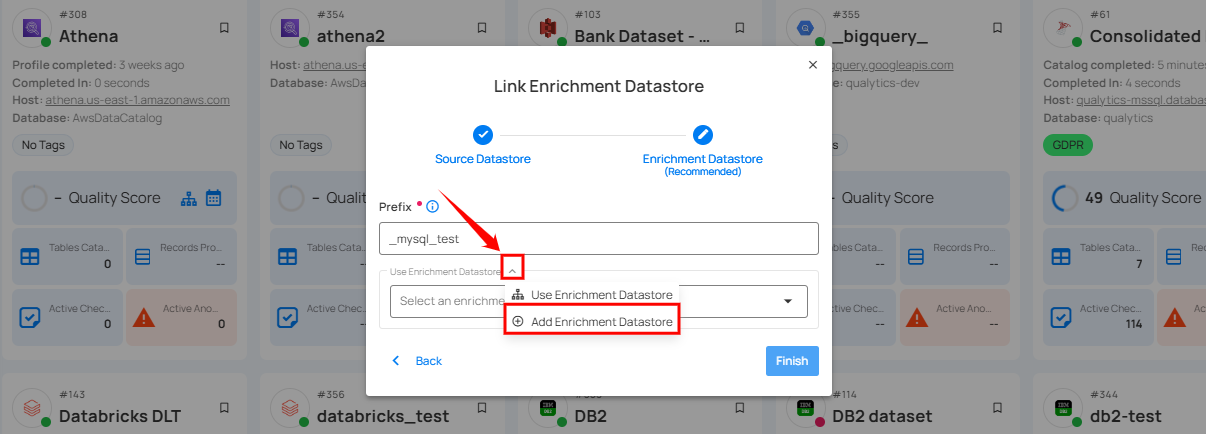Click Athena quality score calendar icon
The width and height of the screenshot is (1206, 434).
point(213,198)
